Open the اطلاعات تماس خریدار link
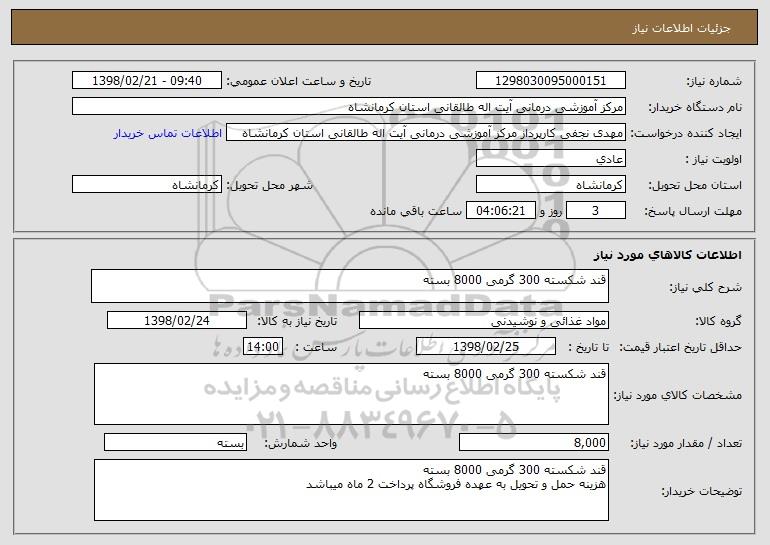Screen dimensions: 770x545 point(168,134)
